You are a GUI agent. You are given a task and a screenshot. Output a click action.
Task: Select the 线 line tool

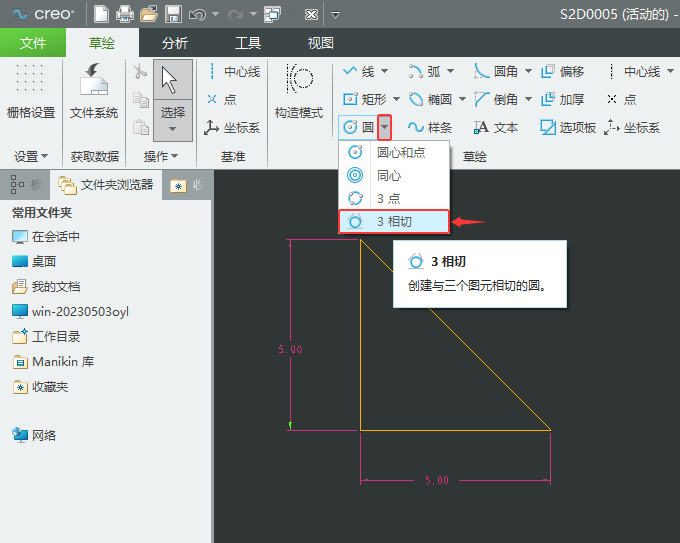tap(359, 71)
